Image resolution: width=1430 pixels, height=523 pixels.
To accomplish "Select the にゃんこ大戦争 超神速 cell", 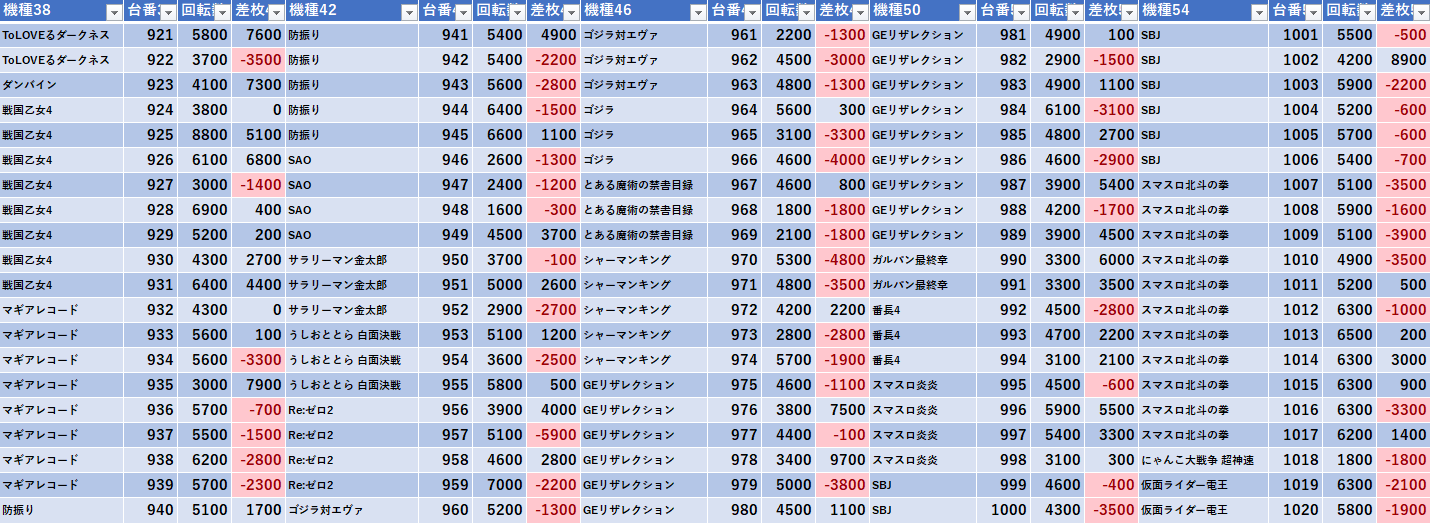I will click(x=1203, y=460).
